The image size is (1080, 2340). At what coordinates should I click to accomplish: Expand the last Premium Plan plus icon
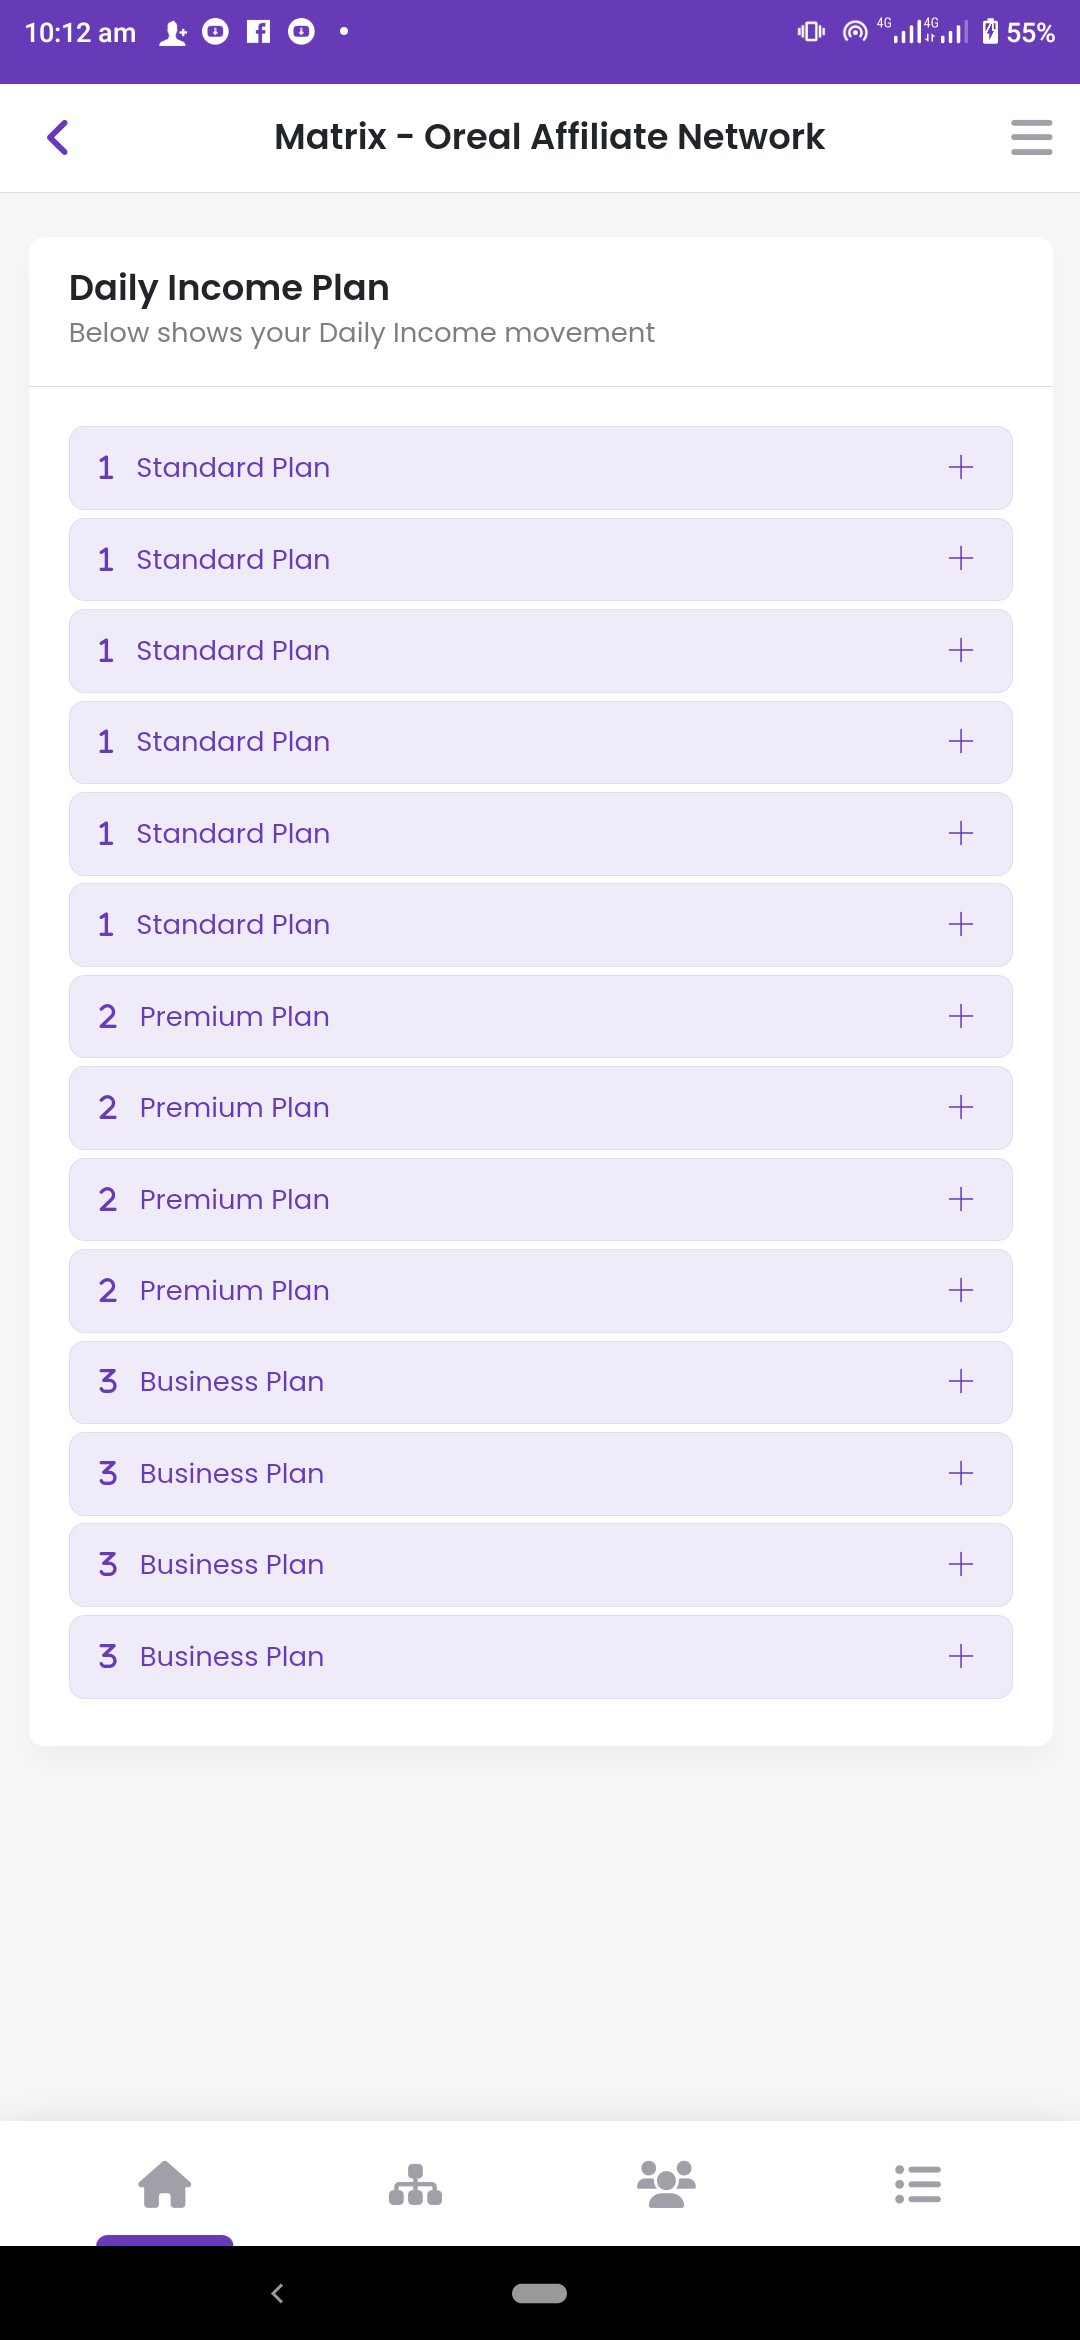(960, 1290)
